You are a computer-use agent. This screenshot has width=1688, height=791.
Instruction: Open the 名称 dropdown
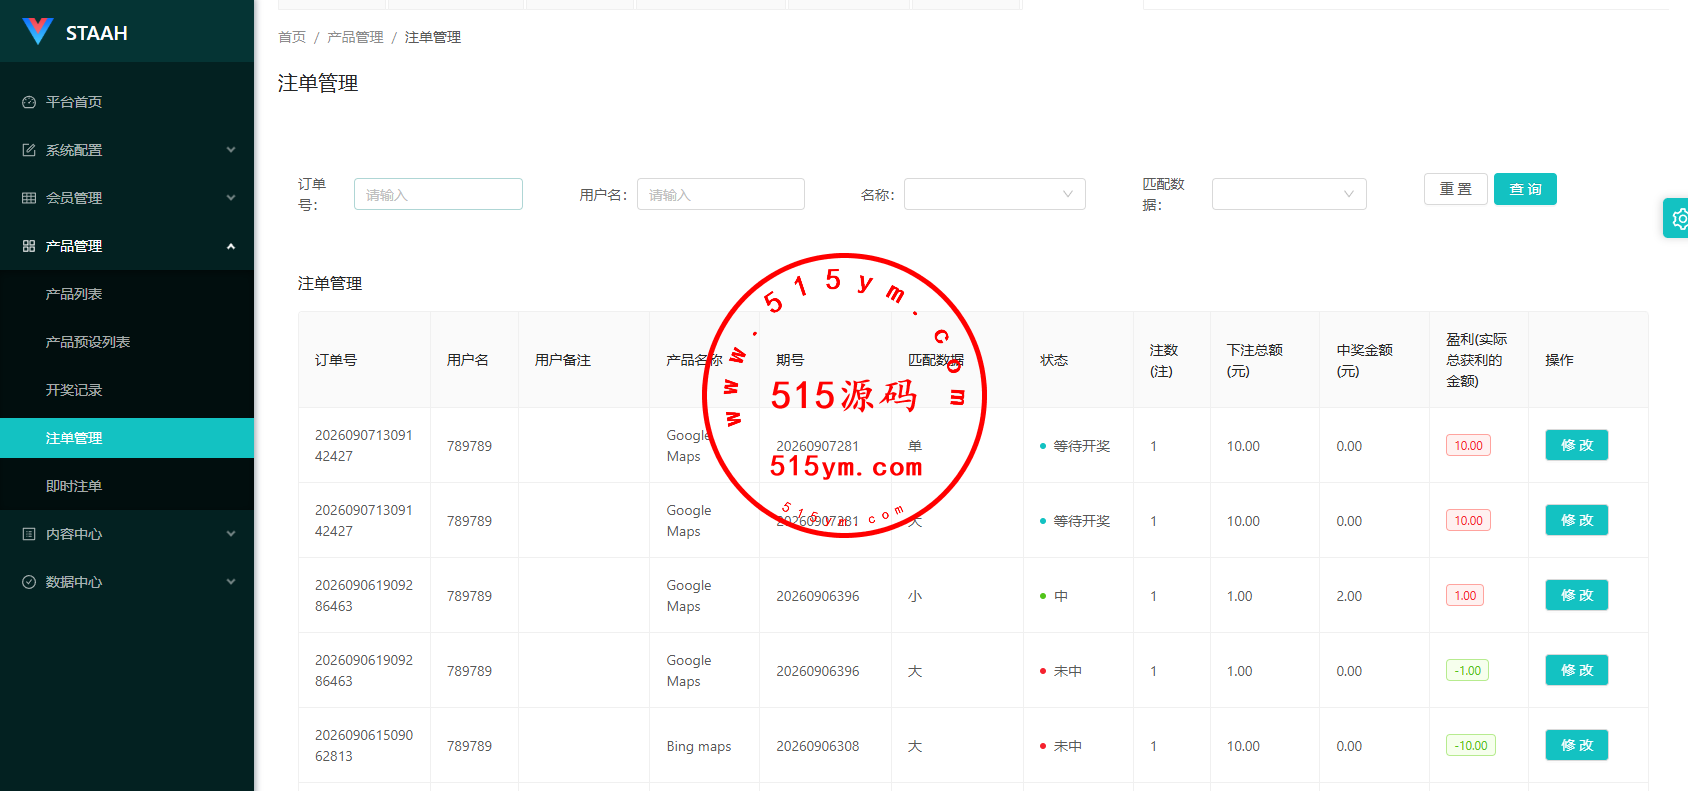coord(995,194)
